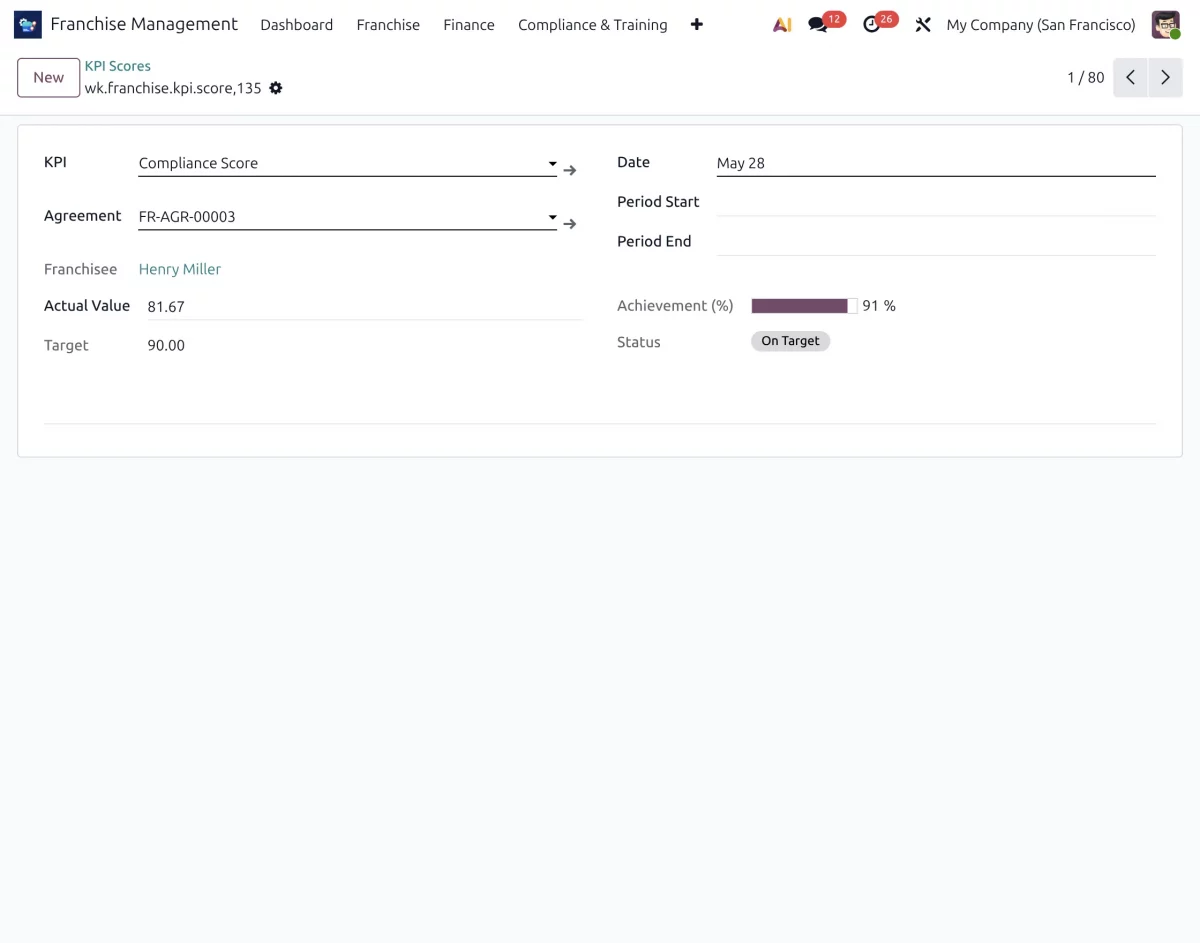This screenshot has width=1200, height=943.
Task: Click the Period End field
Action: click(x=936, y=242)
